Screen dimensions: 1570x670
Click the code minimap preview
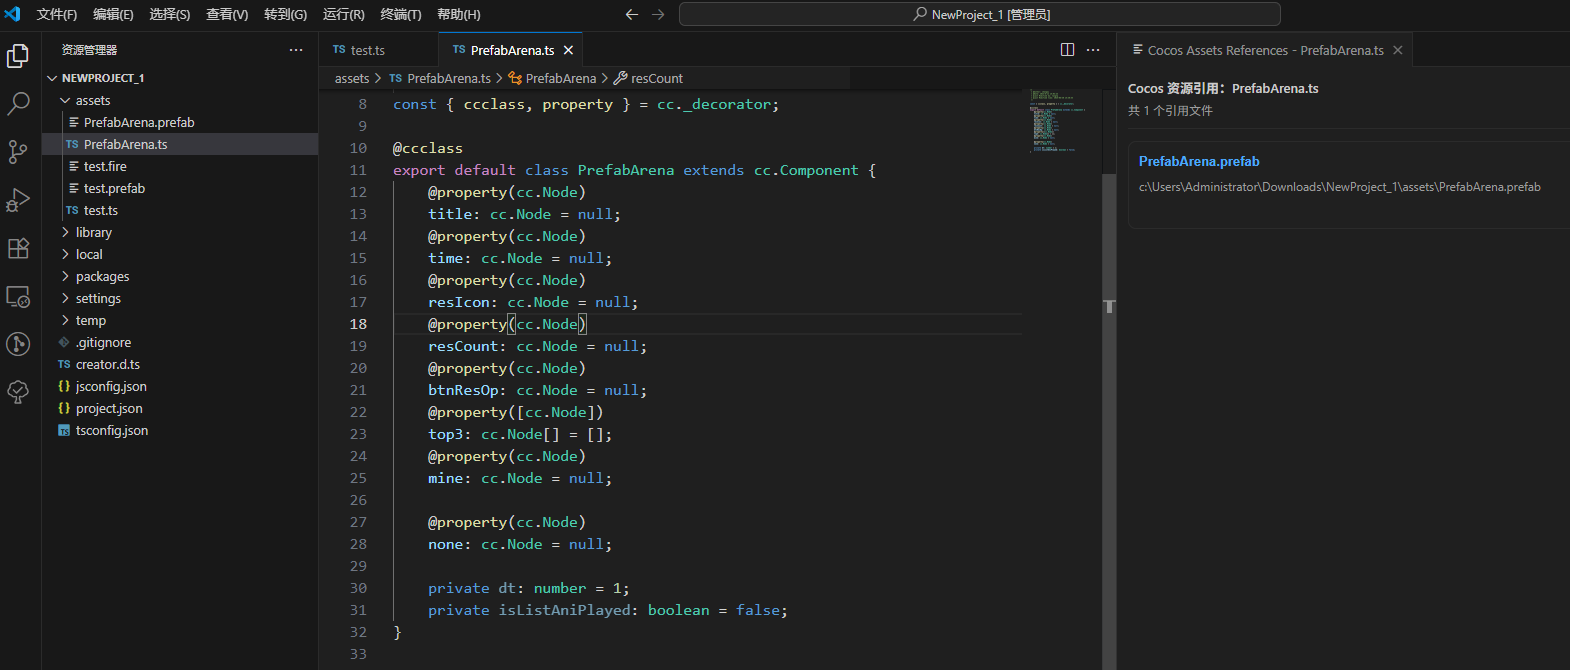tap(1054, 120)
